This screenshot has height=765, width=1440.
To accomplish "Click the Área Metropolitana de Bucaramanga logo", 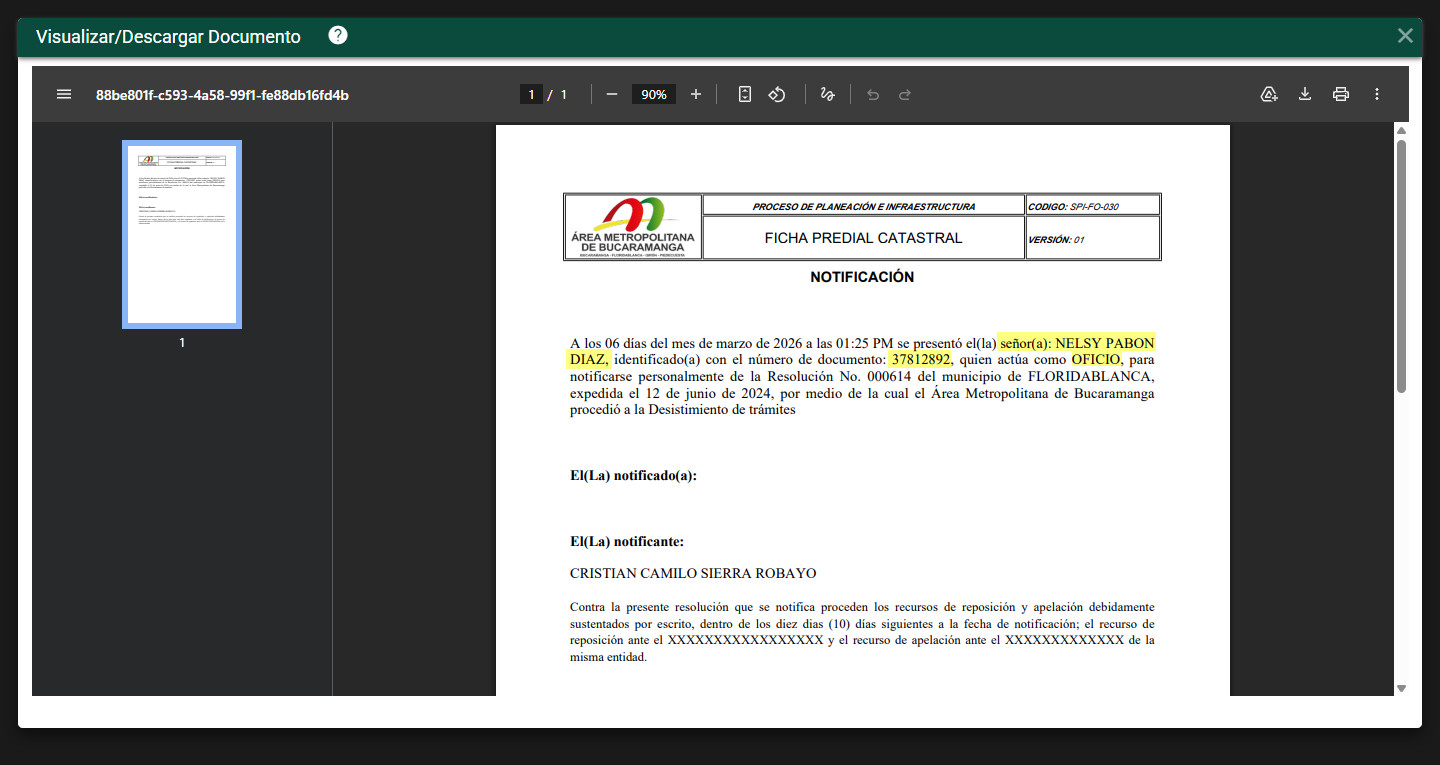I will [x=633, y=226].
